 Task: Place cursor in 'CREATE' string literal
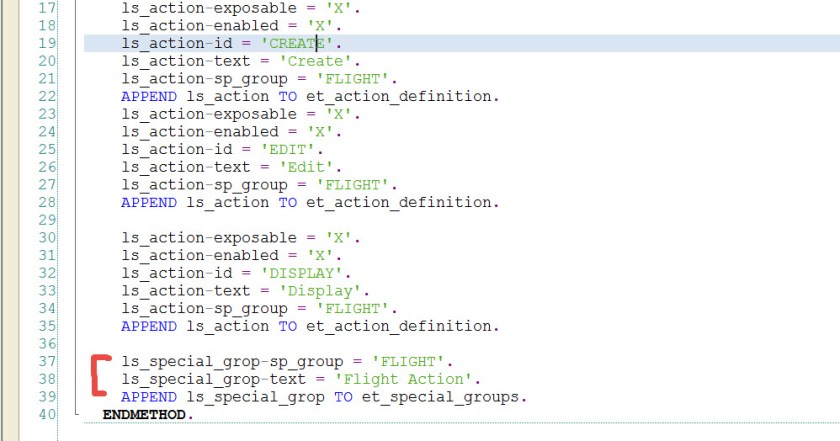(x=296, y=43)
